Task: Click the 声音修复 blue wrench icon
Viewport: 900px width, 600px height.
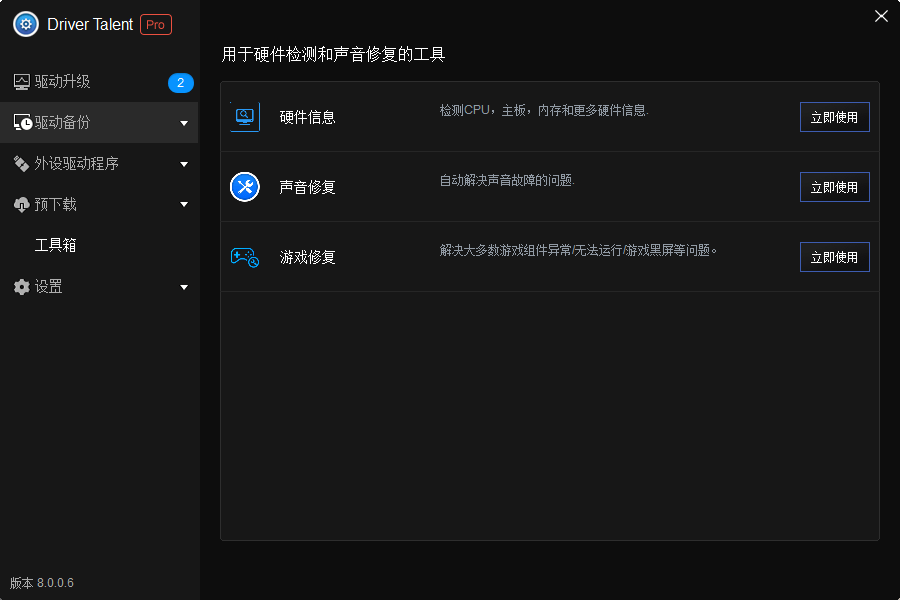Action: pyautogui.click(x=245, y=187)
